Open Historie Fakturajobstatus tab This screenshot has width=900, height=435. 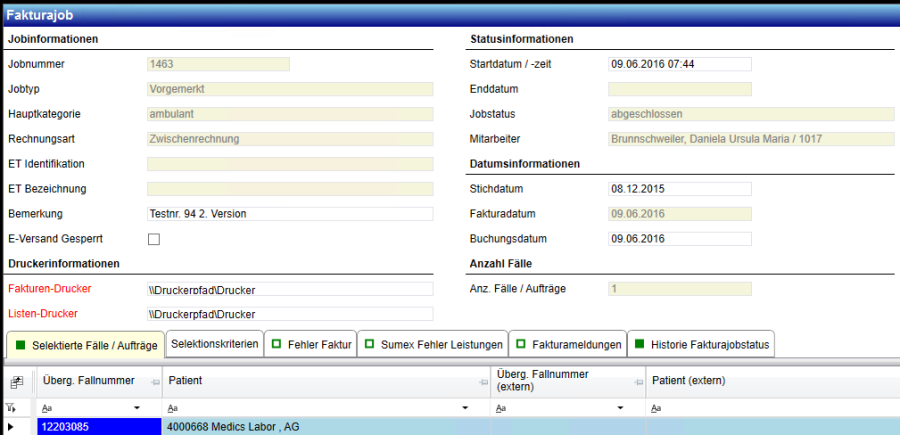pos(701,344)
